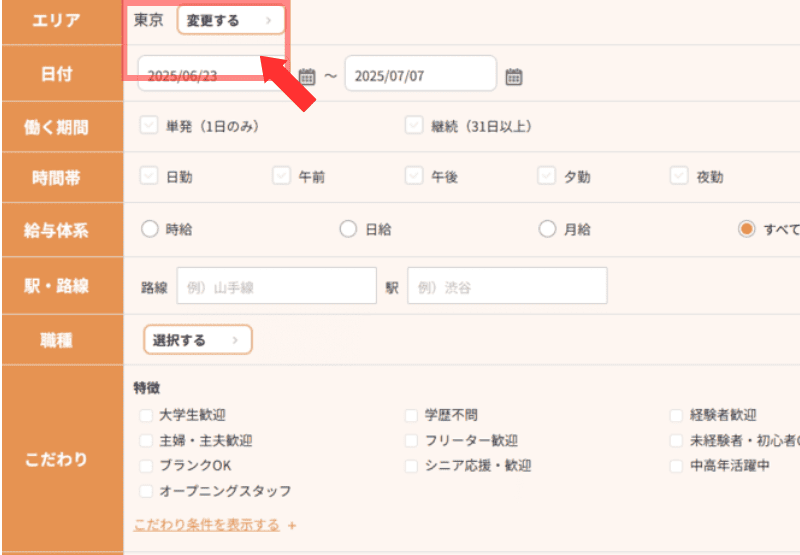This screenshot has width=800, height=555.
Task: Open the start date calendar icon
Action: click(x=307, y=77)
